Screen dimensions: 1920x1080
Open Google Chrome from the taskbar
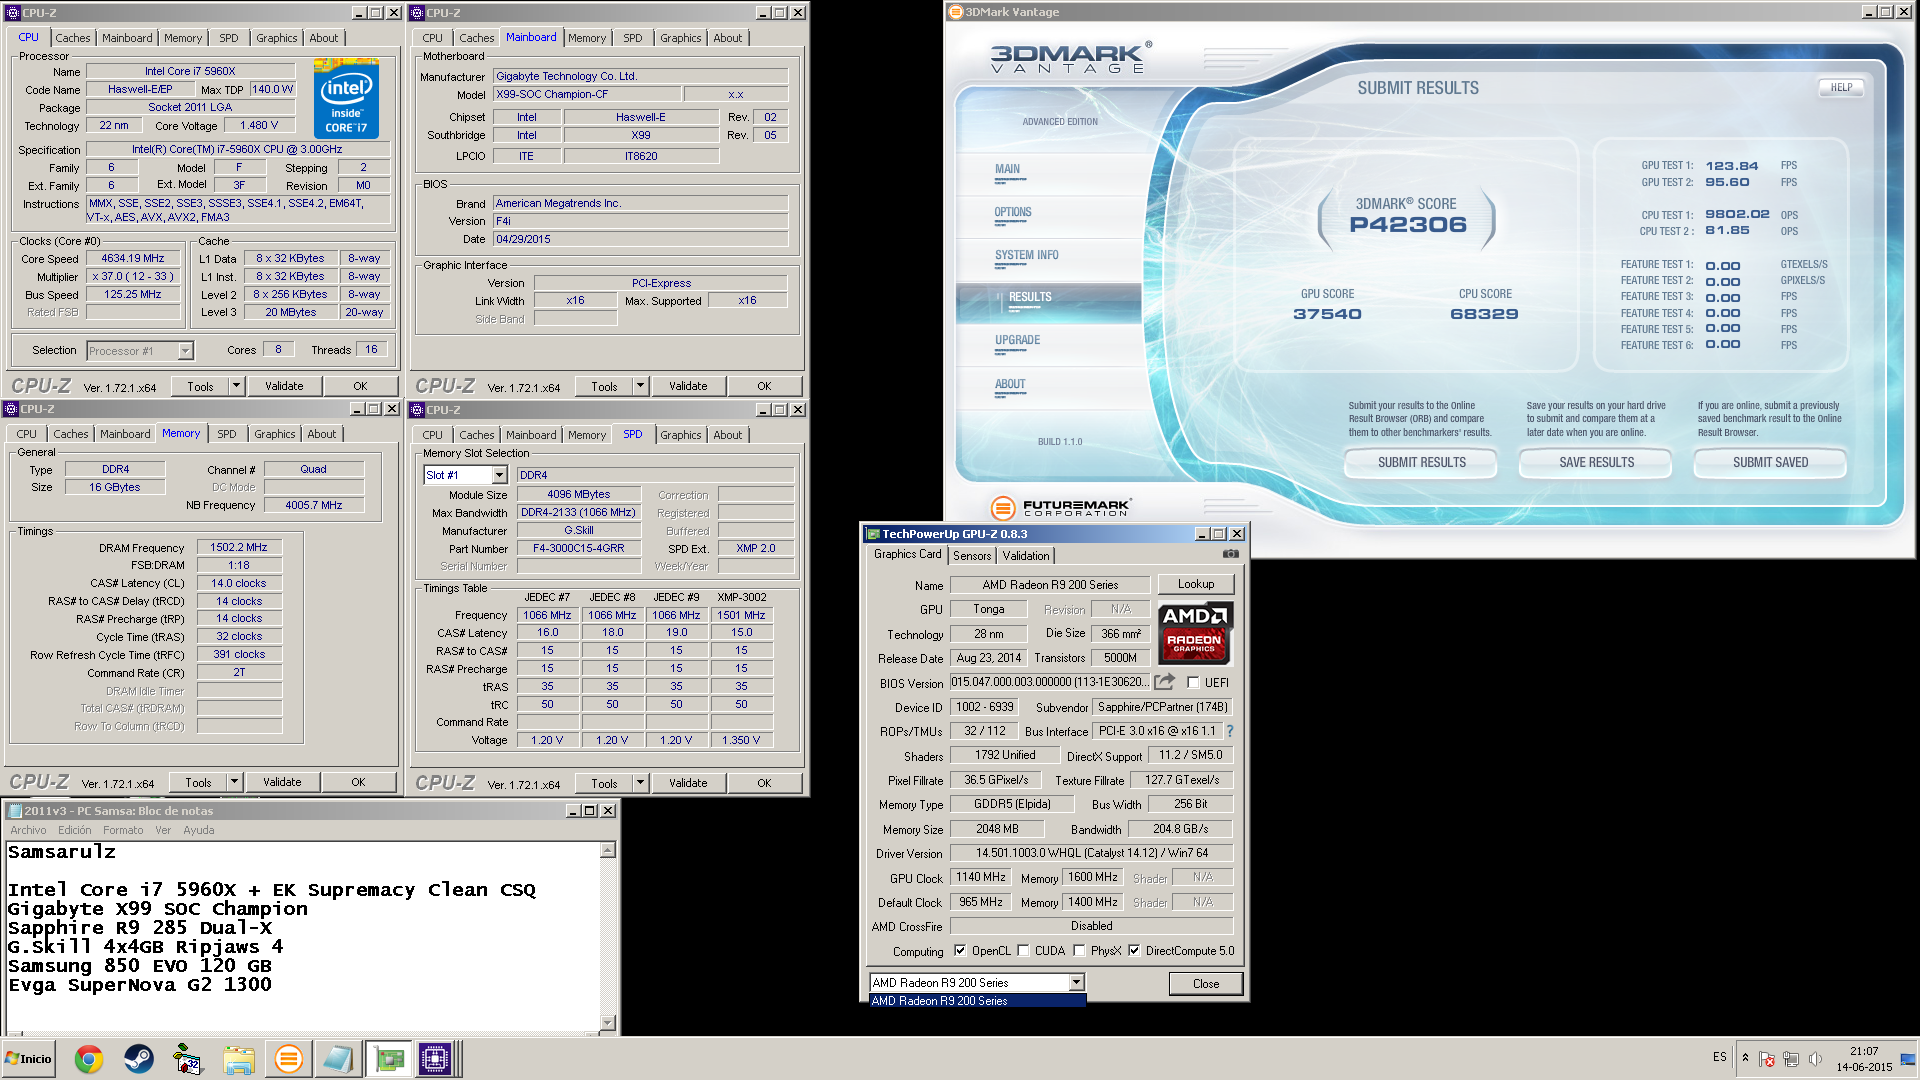[89, 1059]
